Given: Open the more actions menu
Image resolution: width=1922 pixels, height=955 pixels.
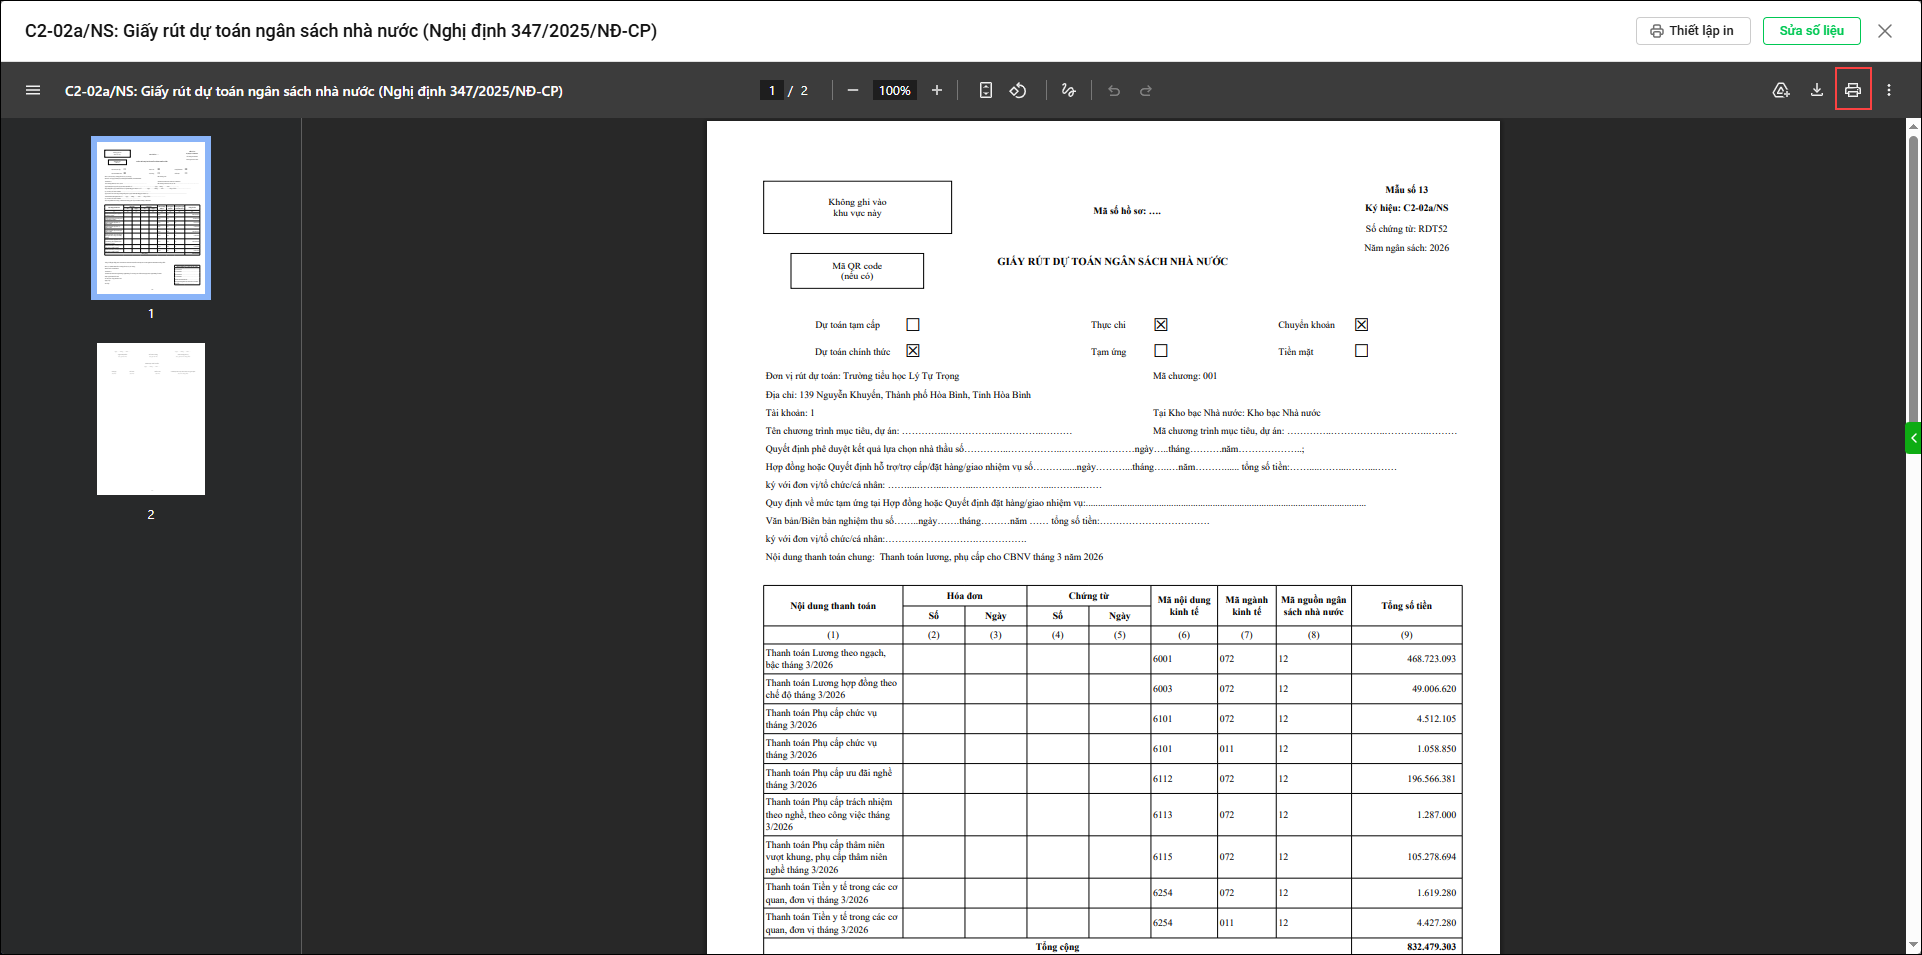Looking at the screenshot, I should [1889, 91].
